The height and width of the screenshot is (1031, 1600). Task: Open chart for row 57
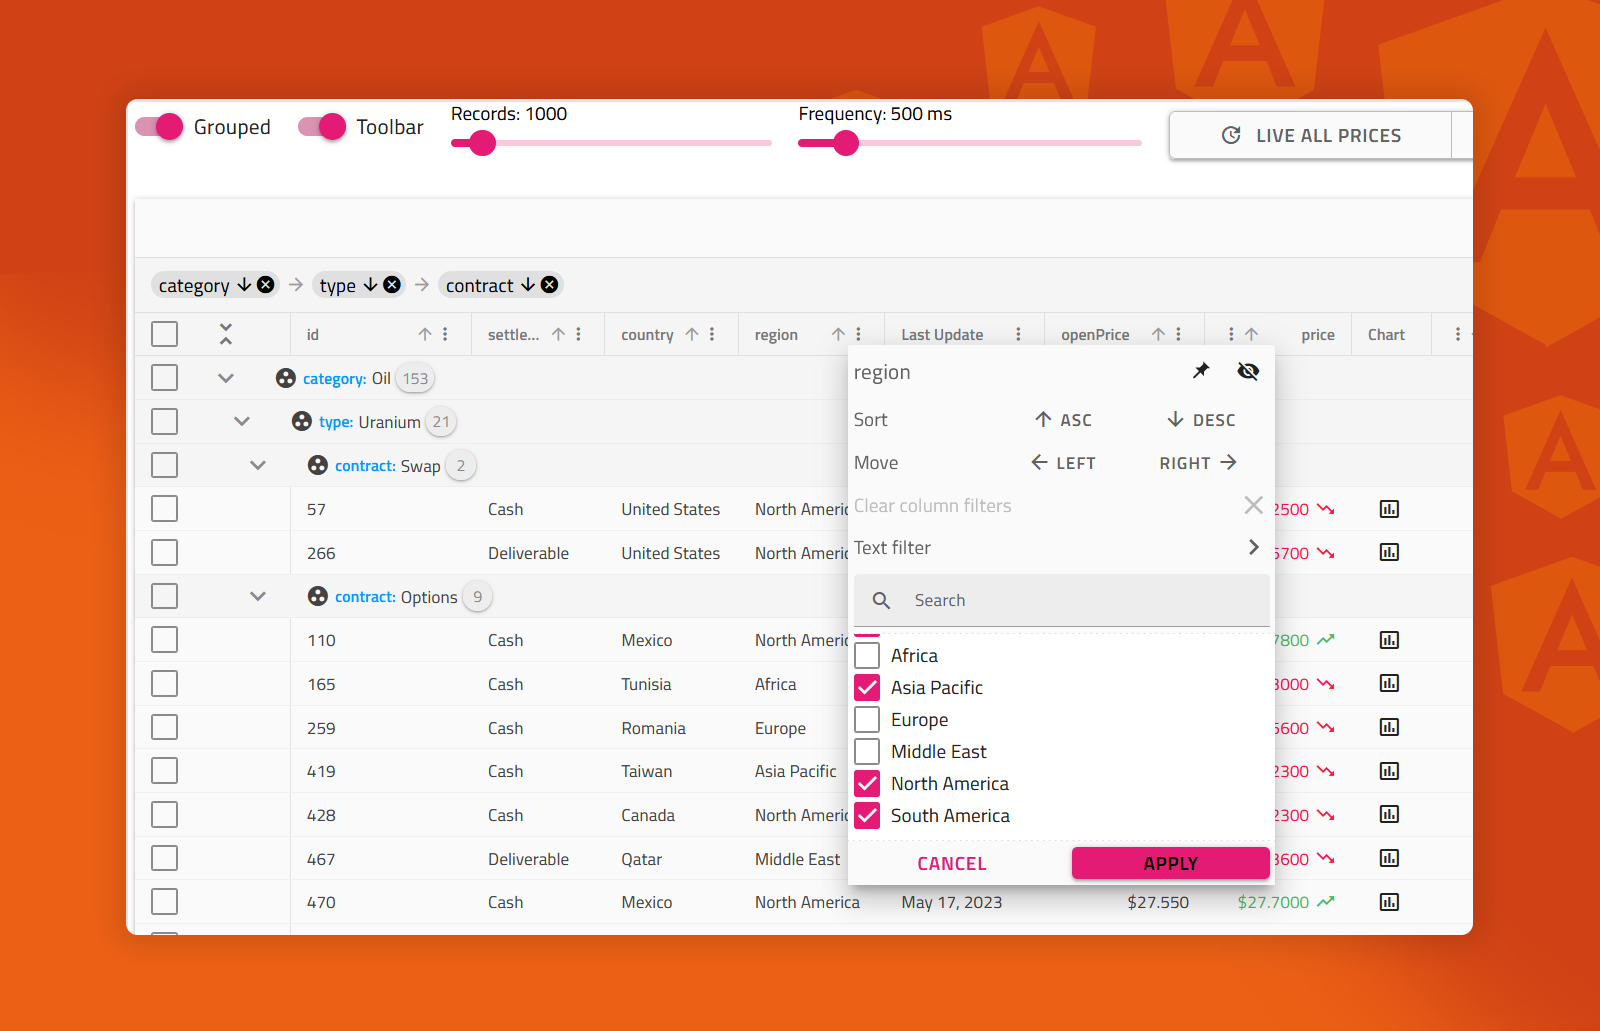1389,509
